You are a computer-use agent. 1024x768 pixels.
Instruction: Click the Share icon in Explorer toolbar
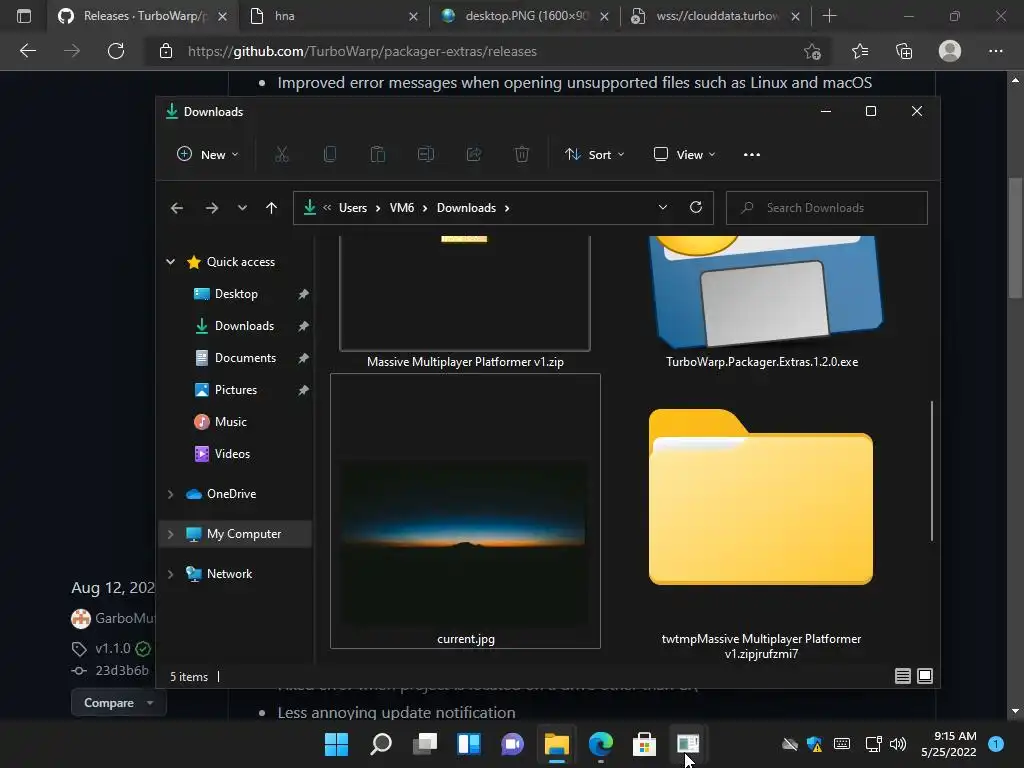(x=473, y=155)
